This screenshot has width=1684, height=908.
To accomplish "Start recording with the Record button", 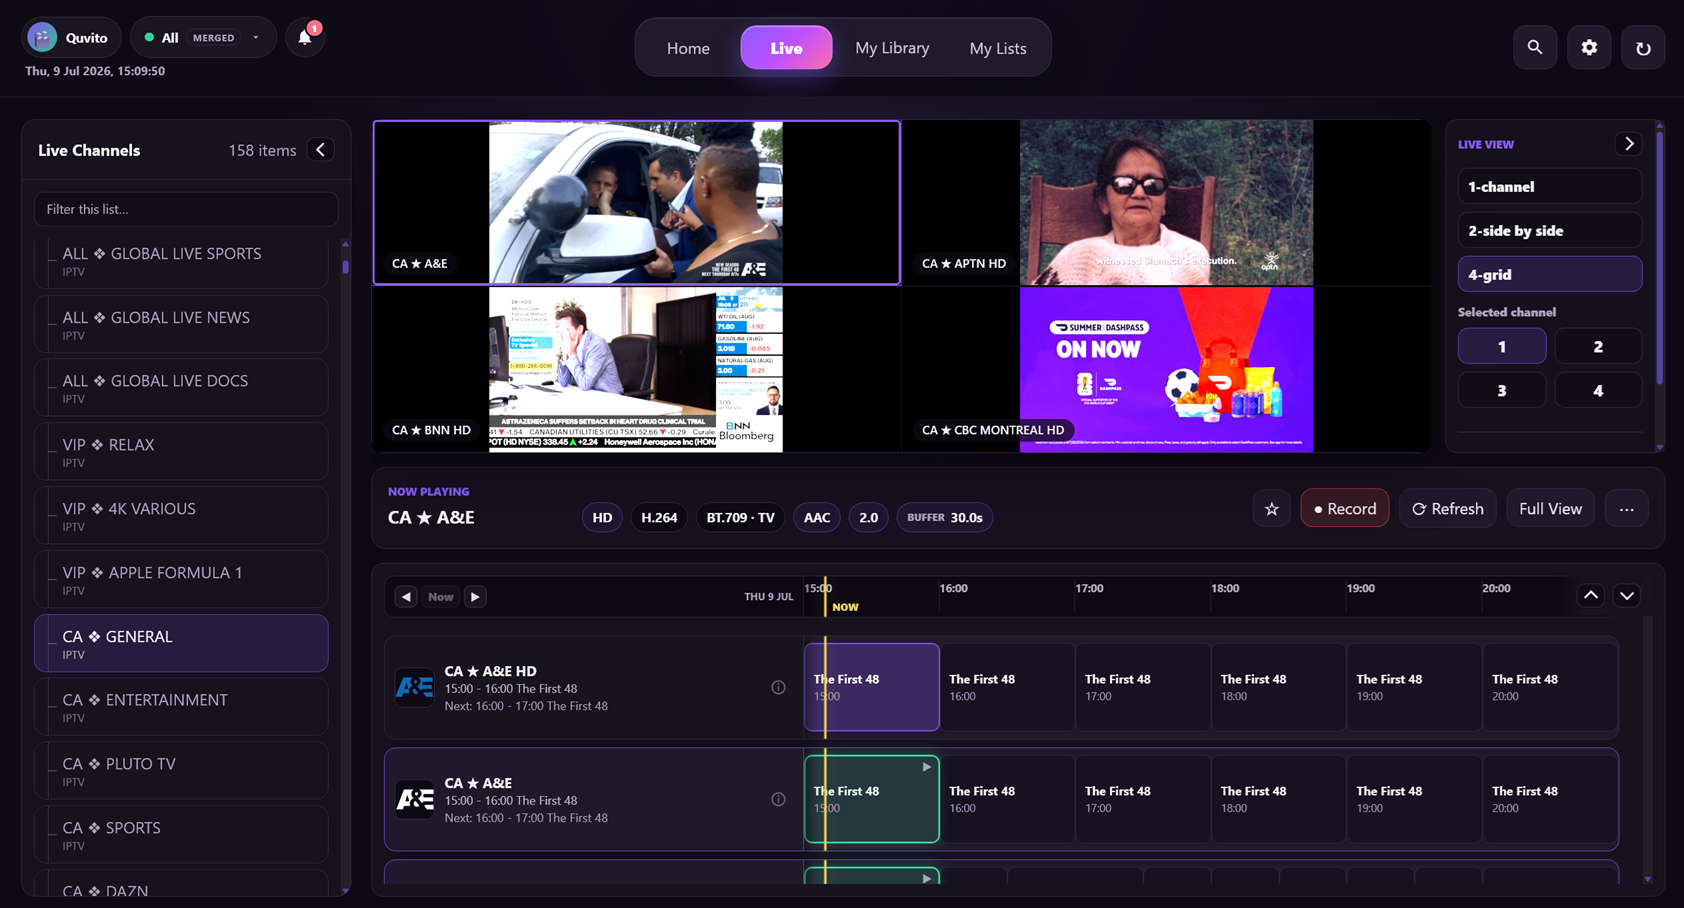I will (1345, 509).
